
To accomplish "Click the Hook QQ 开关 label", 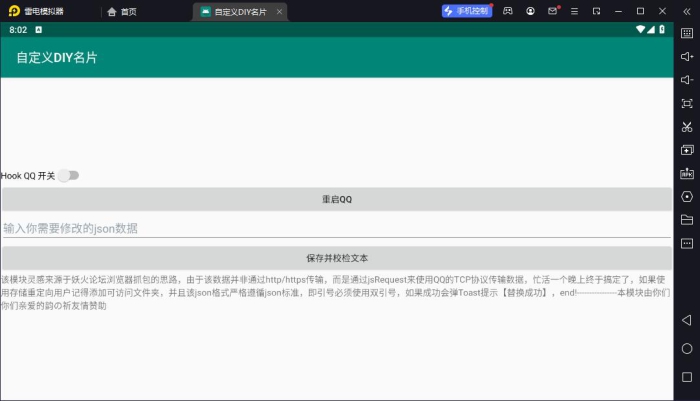I will pyautogui.click(x=28, y=176).
